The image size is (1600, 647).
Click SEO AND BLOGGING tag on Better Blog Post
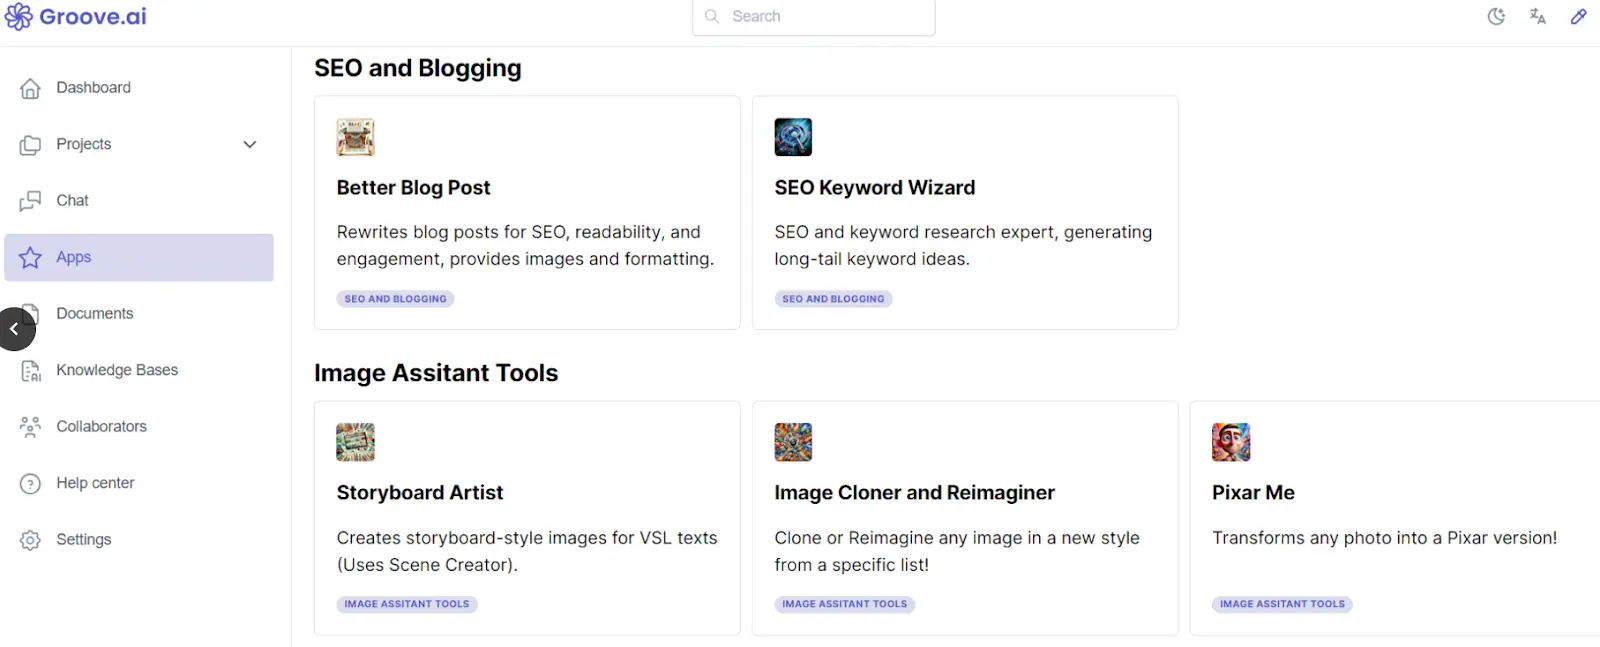(396, 299)
